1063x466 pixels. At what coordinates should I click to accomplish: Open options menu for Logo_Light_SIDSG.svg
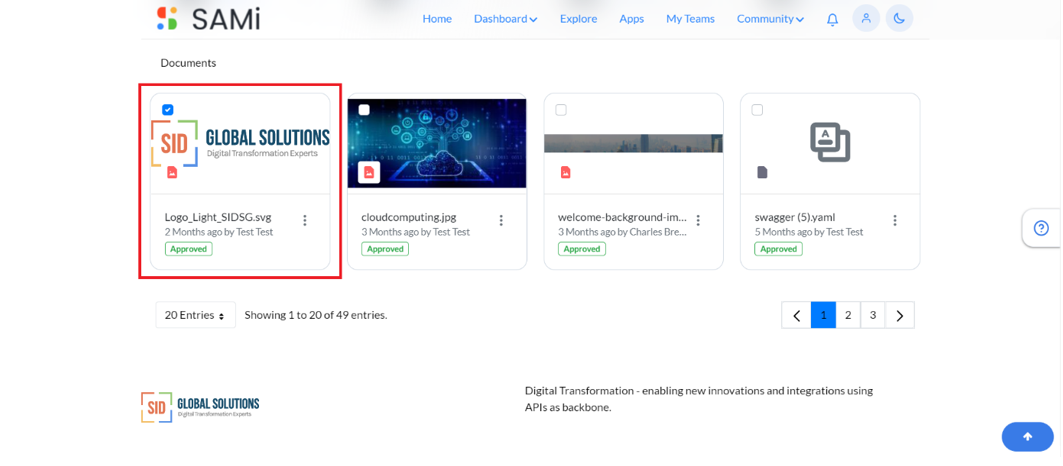[x=304, y=220]
